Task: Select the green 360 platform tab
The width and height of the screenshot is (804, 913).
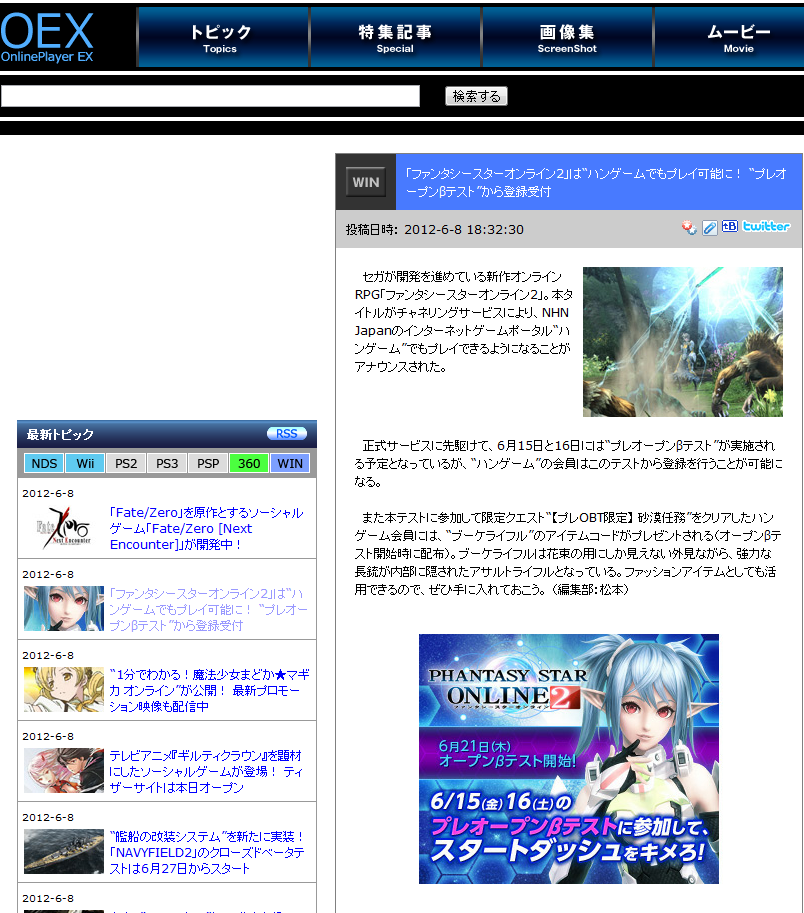Action: tap(249, 463)
